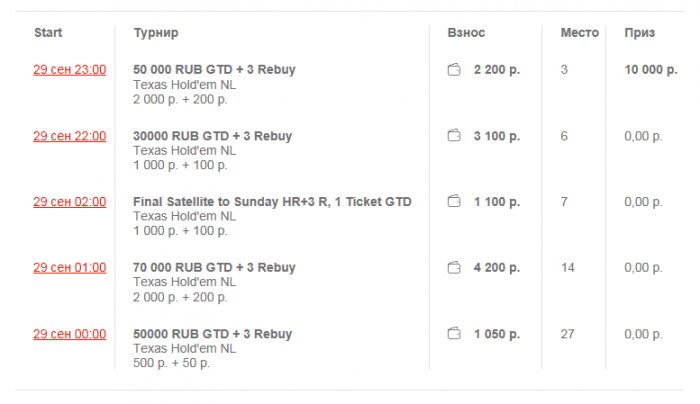Open the 29 сен 00:00 tournament link
This screenshot has height=404, width=700.
69,334
